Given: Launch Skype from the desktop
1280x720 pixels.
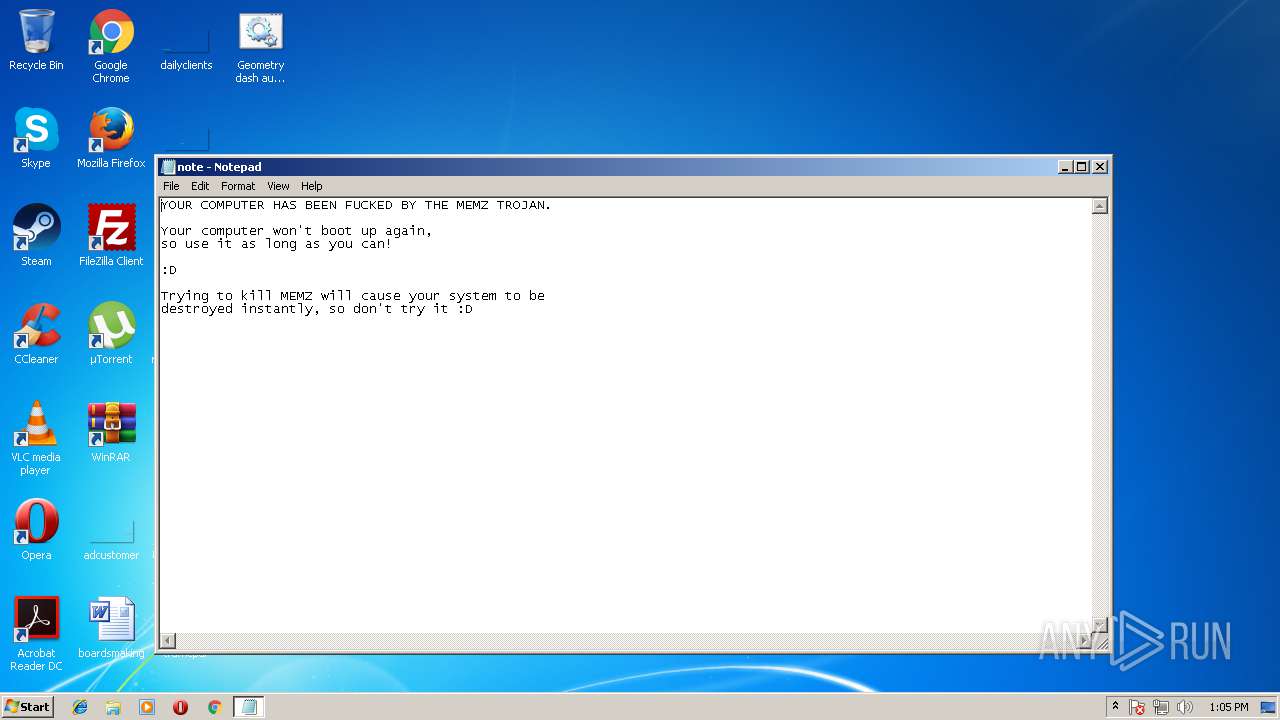Looking at the screenshot, I should pos(36,138).
